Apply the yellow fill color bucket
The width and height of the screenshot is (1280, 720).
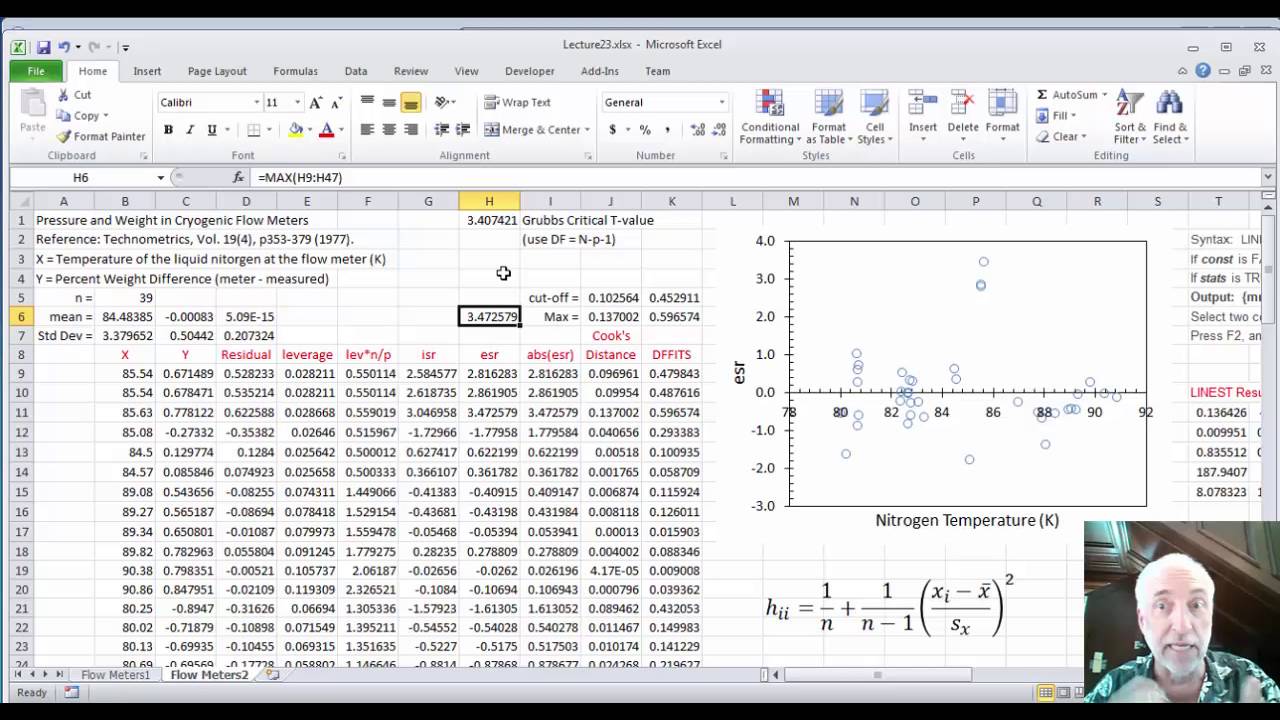click(295, 130)
